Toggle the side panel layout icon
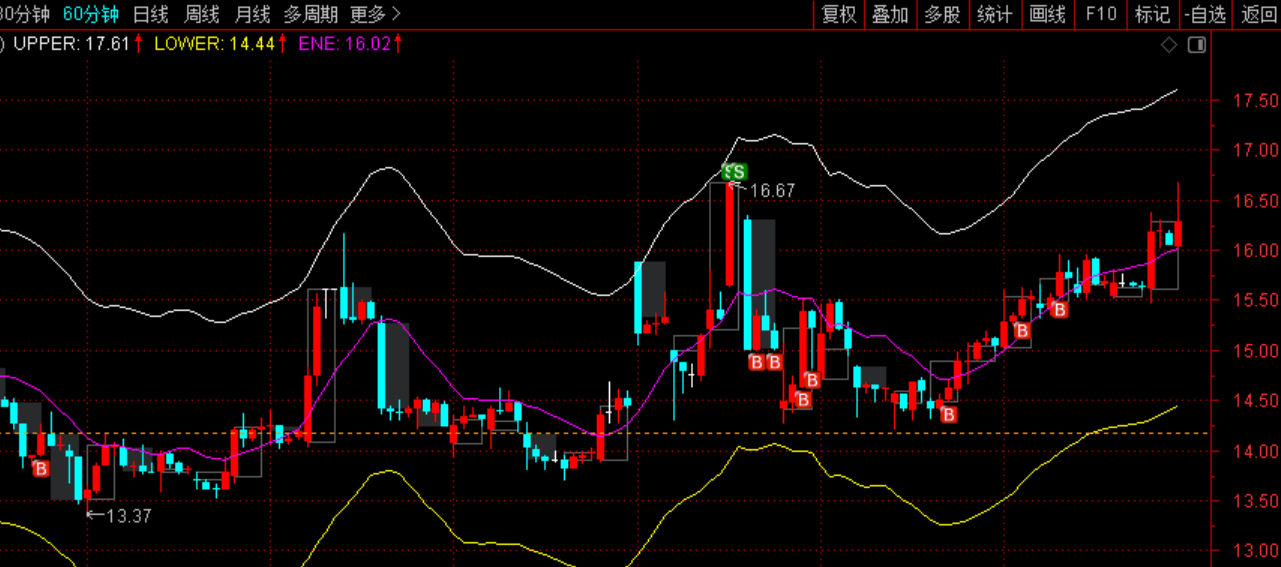 click(1196, 45)
